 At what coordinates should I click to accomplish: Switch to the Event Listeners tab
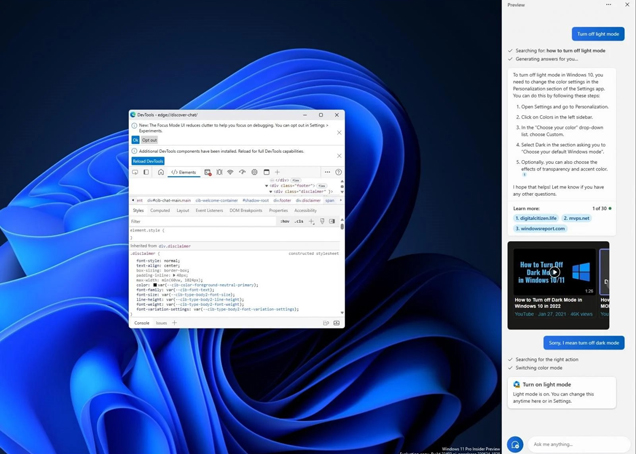point(209,210)
